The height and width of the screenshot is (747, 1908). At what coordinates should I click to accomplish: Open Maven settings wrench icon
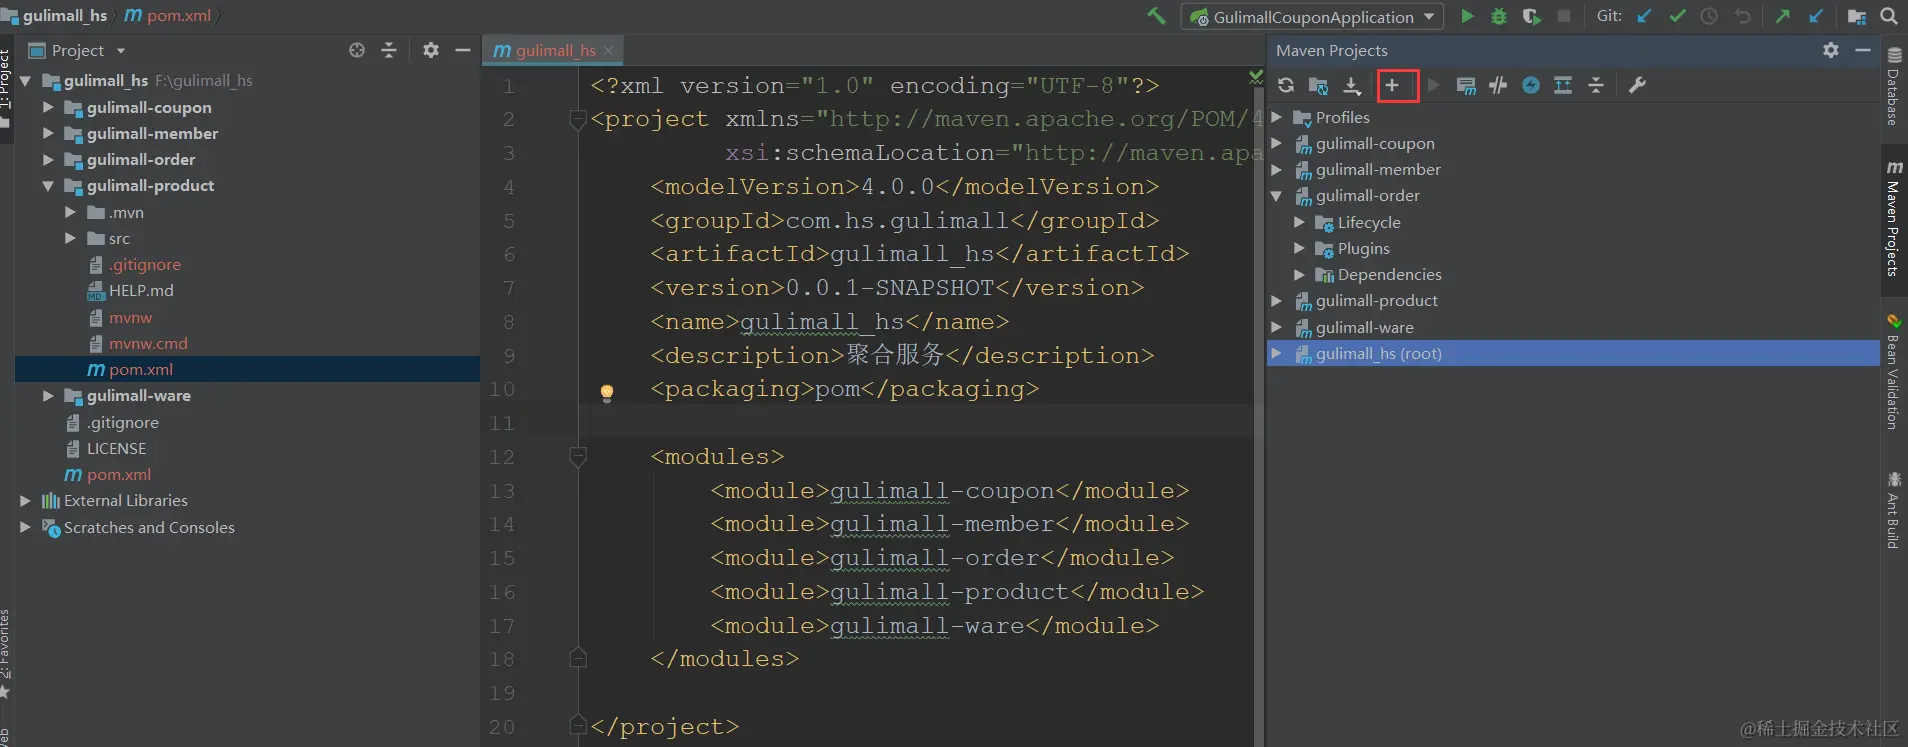click(x=1637, y=85)
